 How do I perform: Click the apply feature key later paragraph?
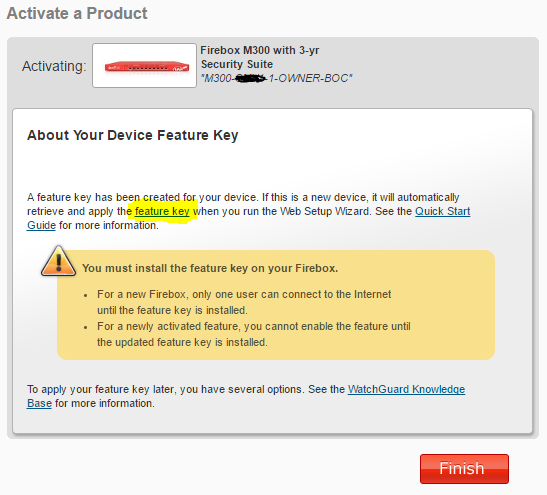pyautogui.click(x=246, y=396)
